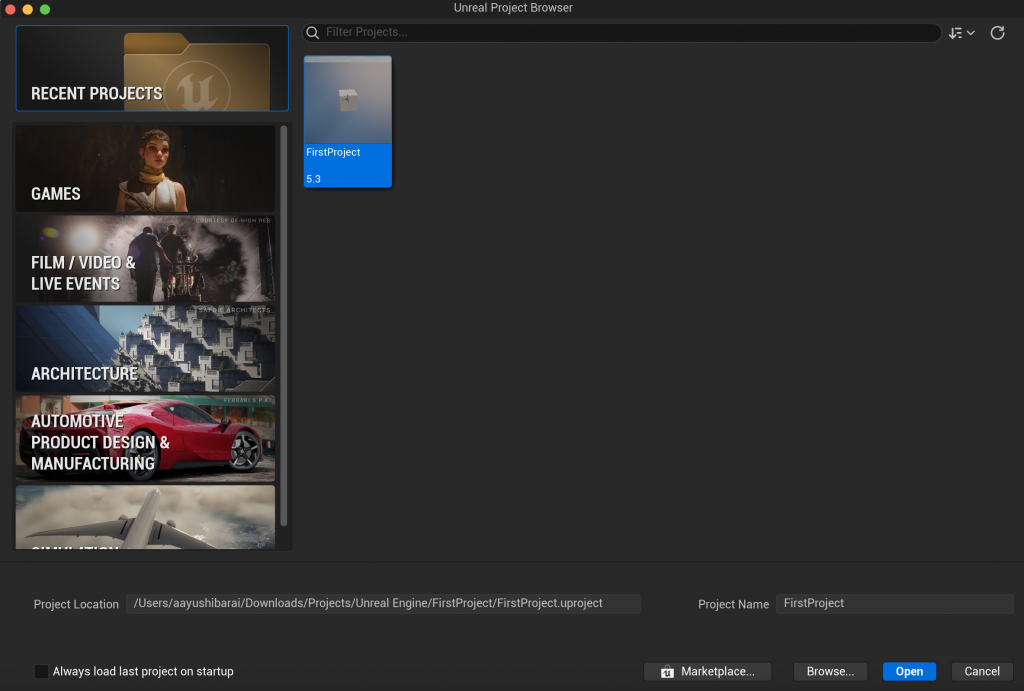
Task: Select the FirstProject thumbnail
Action: pos(347,100)
